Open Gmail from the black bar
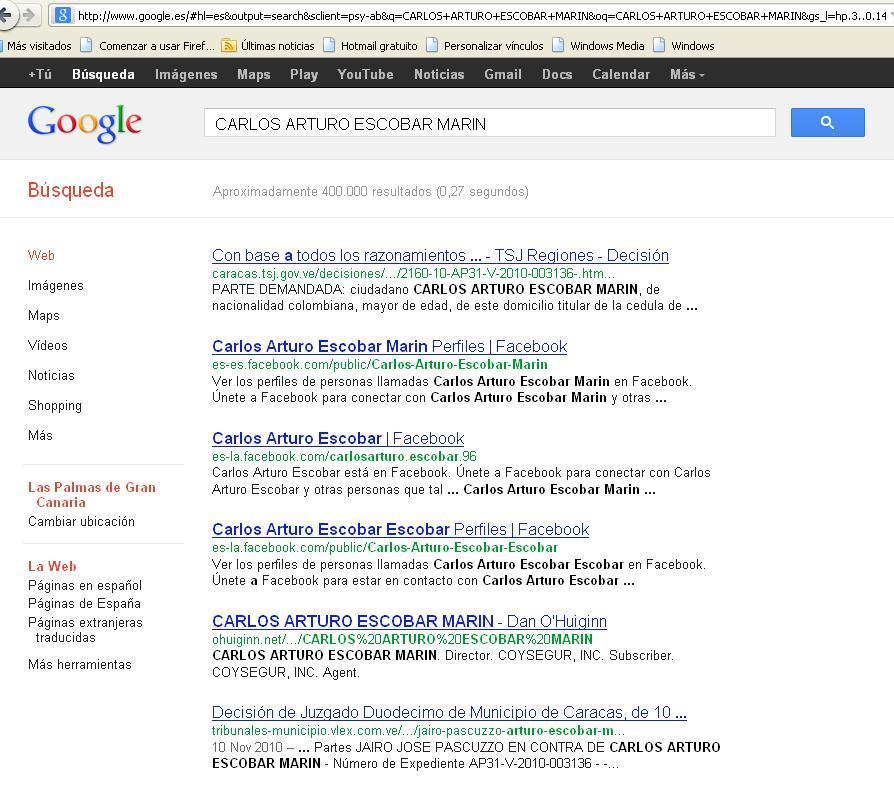Screen dimensions: 894x788 (503, 74)
